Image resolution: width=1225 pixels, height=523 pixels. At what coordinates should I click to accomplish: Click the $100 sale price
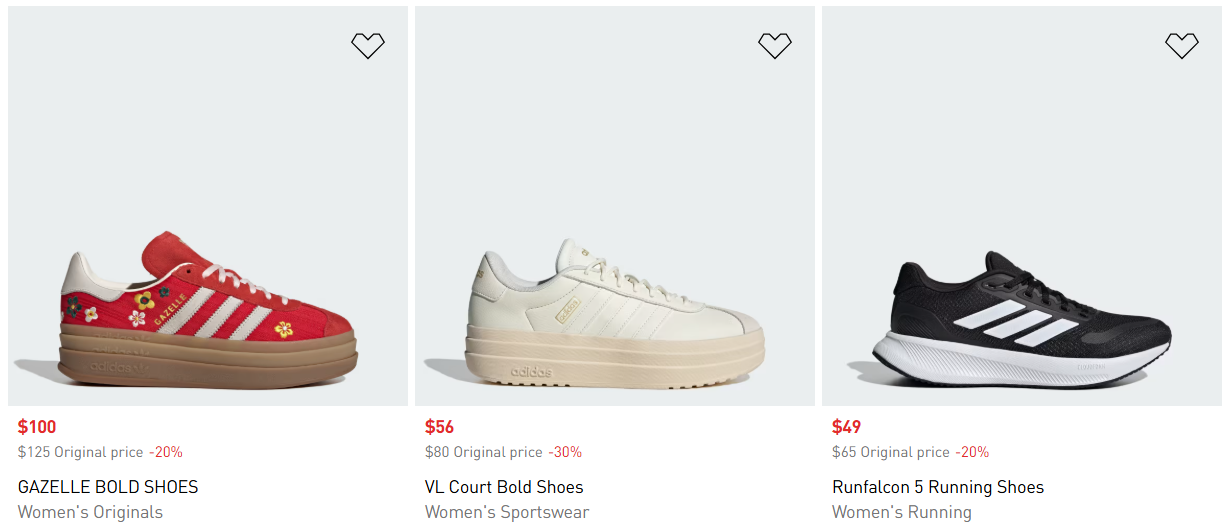[x=37, y=427]
